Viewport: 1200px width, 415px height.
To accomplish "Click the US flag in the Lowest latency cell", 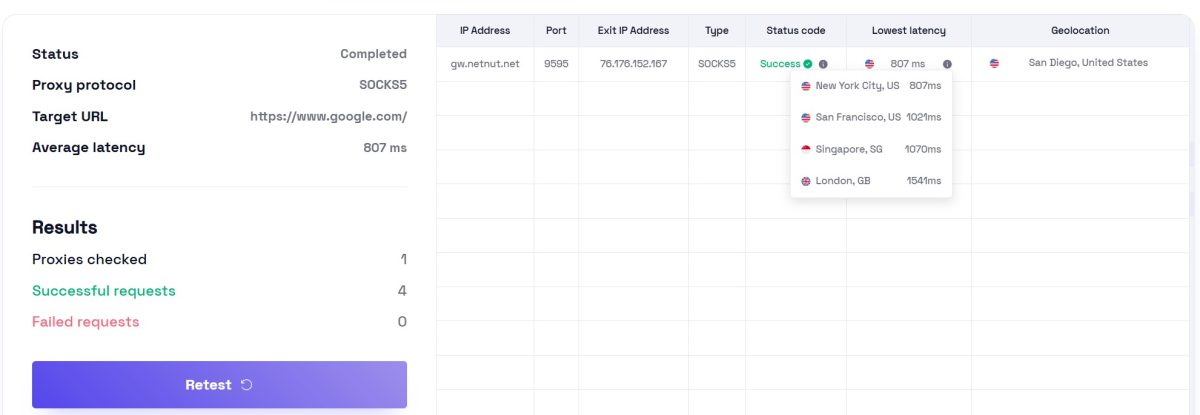I will click(x=869, y=64).
